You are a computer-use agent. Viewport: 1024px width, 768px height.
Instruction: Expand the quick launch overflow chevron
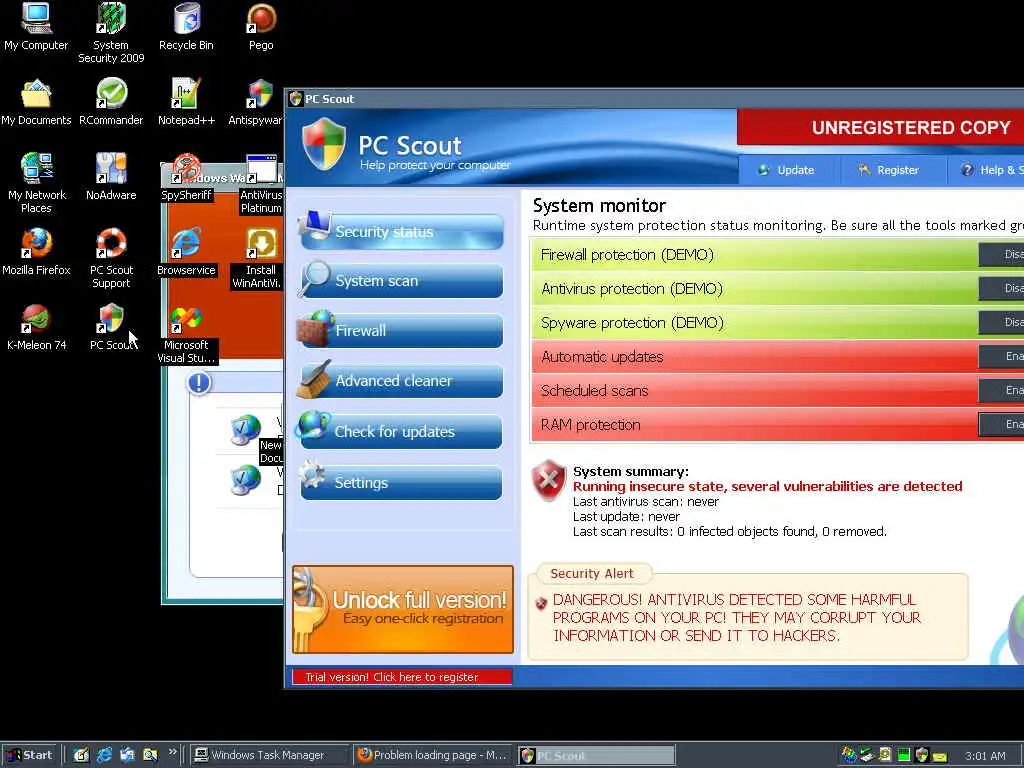172,752
